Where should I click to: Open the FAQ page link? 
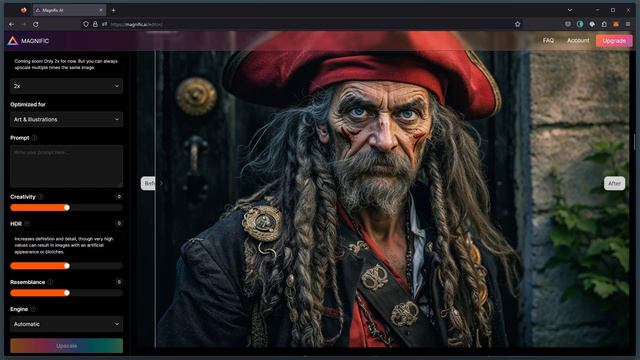[548, 40]
